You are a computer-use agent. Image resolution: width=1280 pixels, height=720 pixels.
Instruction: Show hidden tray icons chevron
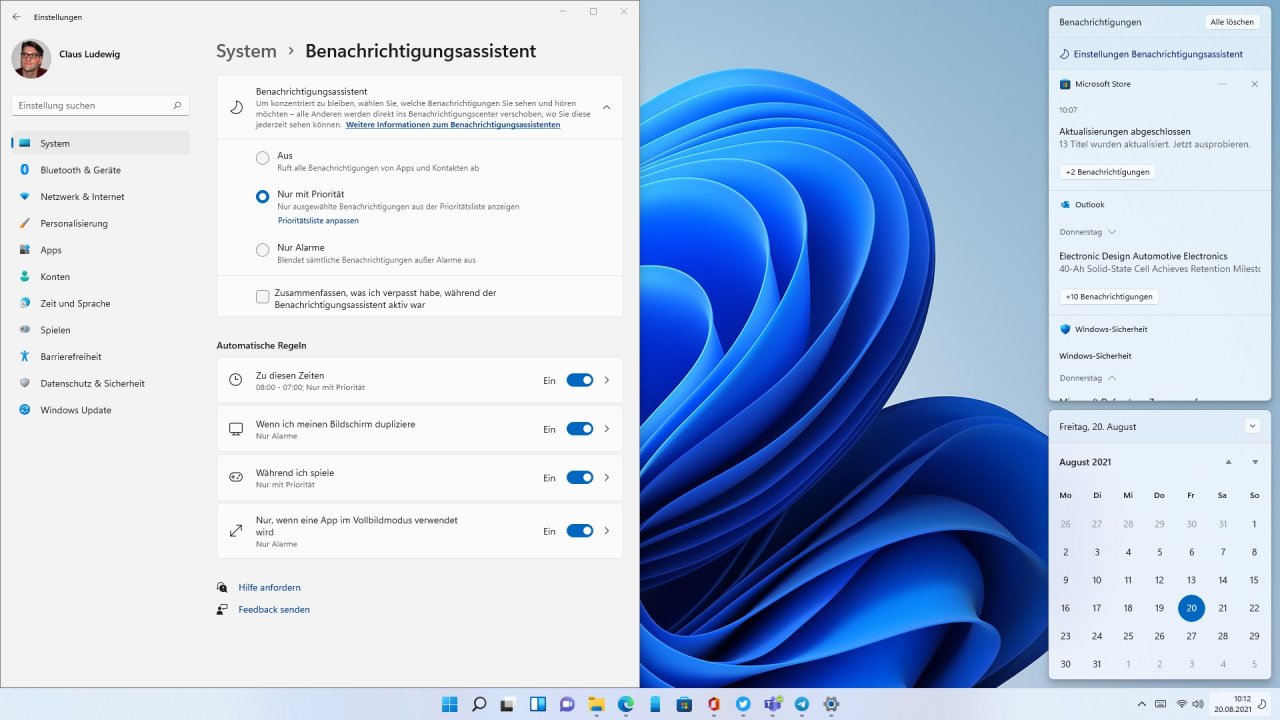(x=1142, y=704)
